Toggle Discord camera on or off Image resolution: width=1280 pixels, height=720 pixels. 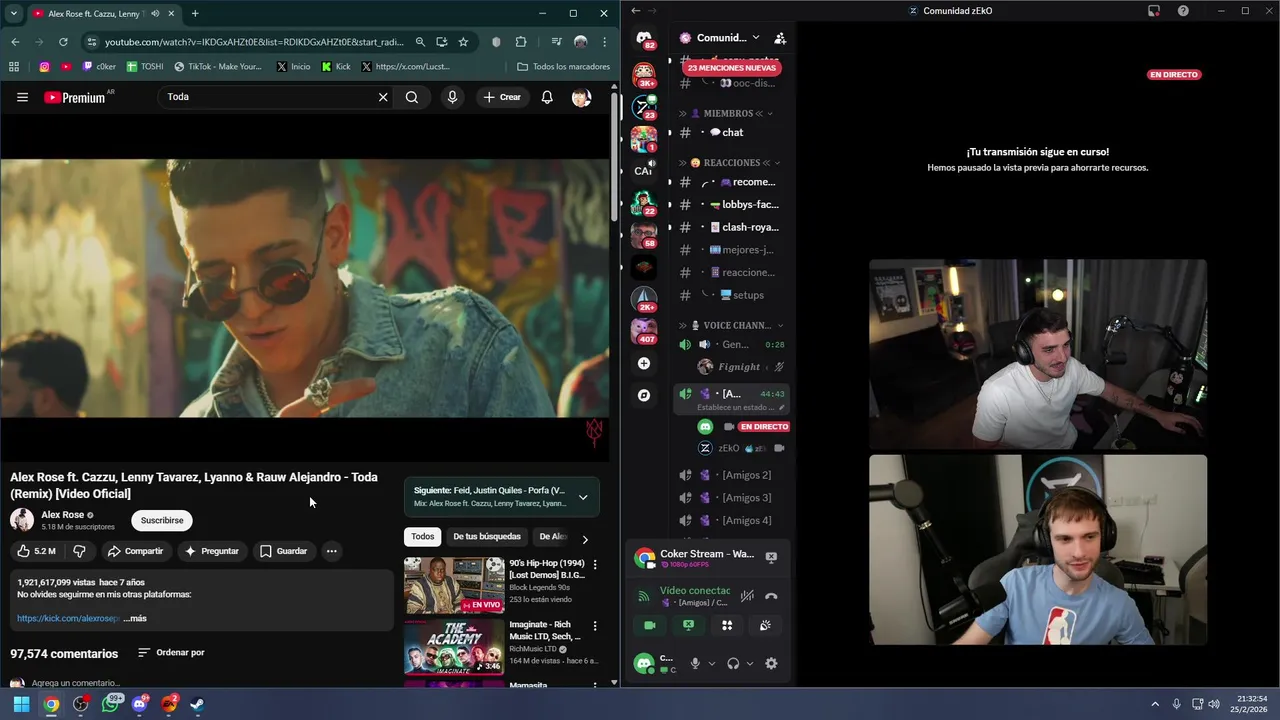pyautogui.click(x=650, y=625)
